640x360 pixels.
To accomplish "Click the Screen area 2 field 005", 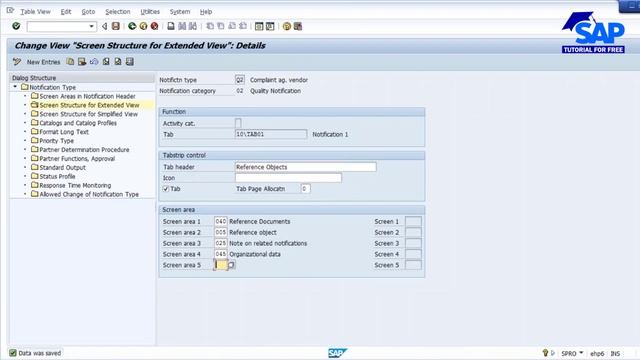I will tap(221, 232).
